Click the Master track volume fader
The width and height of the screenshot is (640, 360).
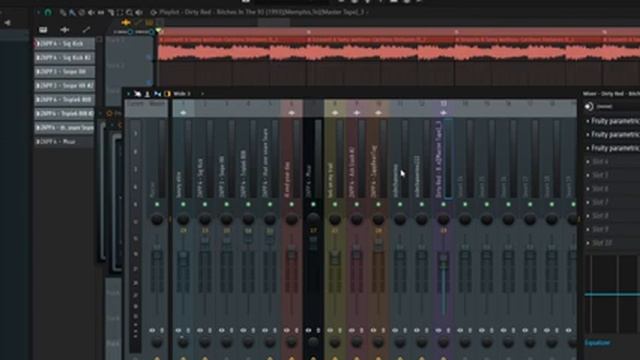click(157, 255)
